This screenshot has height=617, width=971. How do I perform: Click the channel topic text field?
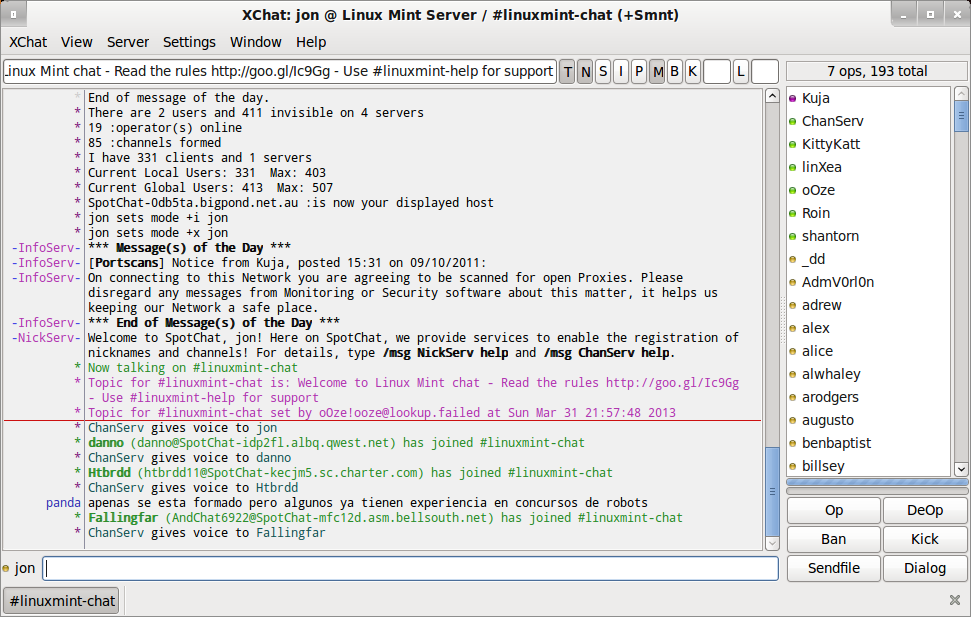[x=279, y=72]
